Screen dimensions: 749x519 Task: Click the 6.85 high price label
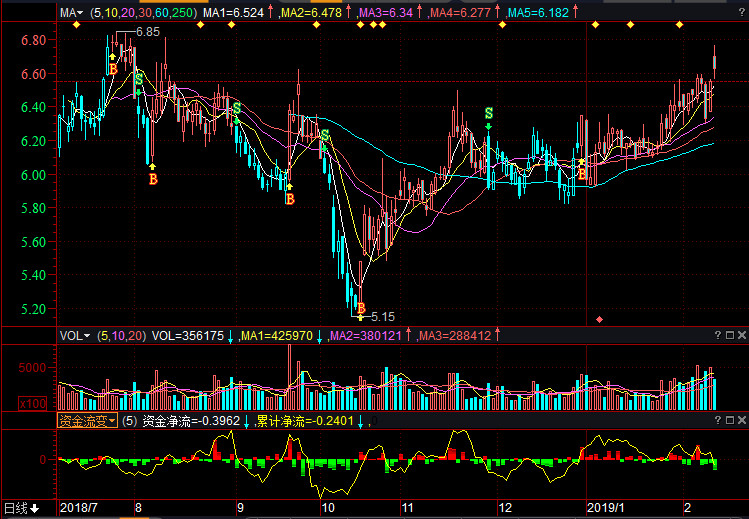coord(148,33)
